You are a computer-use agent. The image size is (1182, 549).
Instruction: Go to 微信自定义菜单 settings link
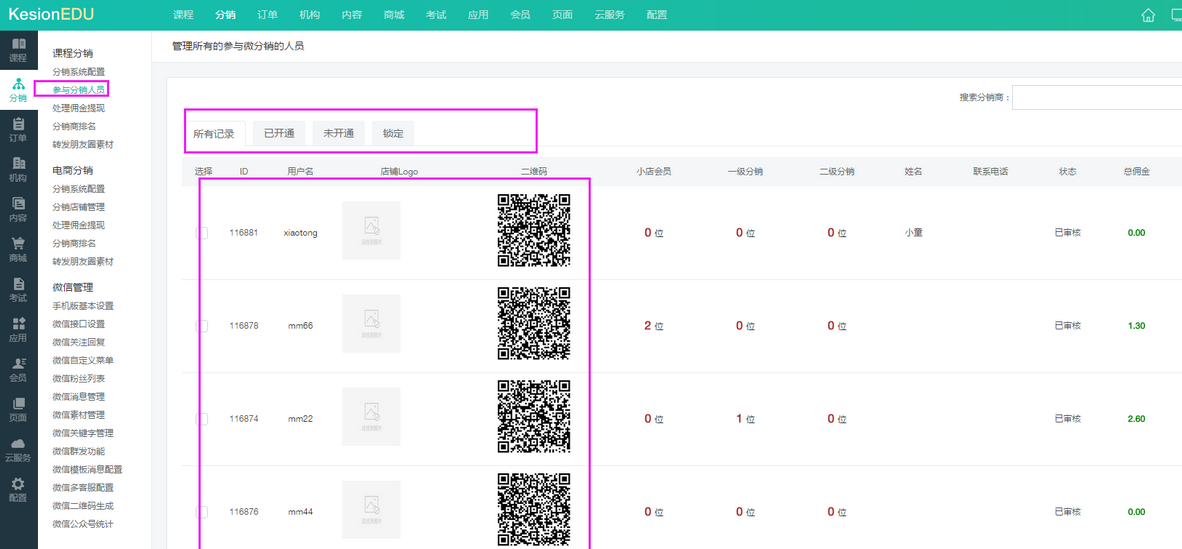point(83,360)
